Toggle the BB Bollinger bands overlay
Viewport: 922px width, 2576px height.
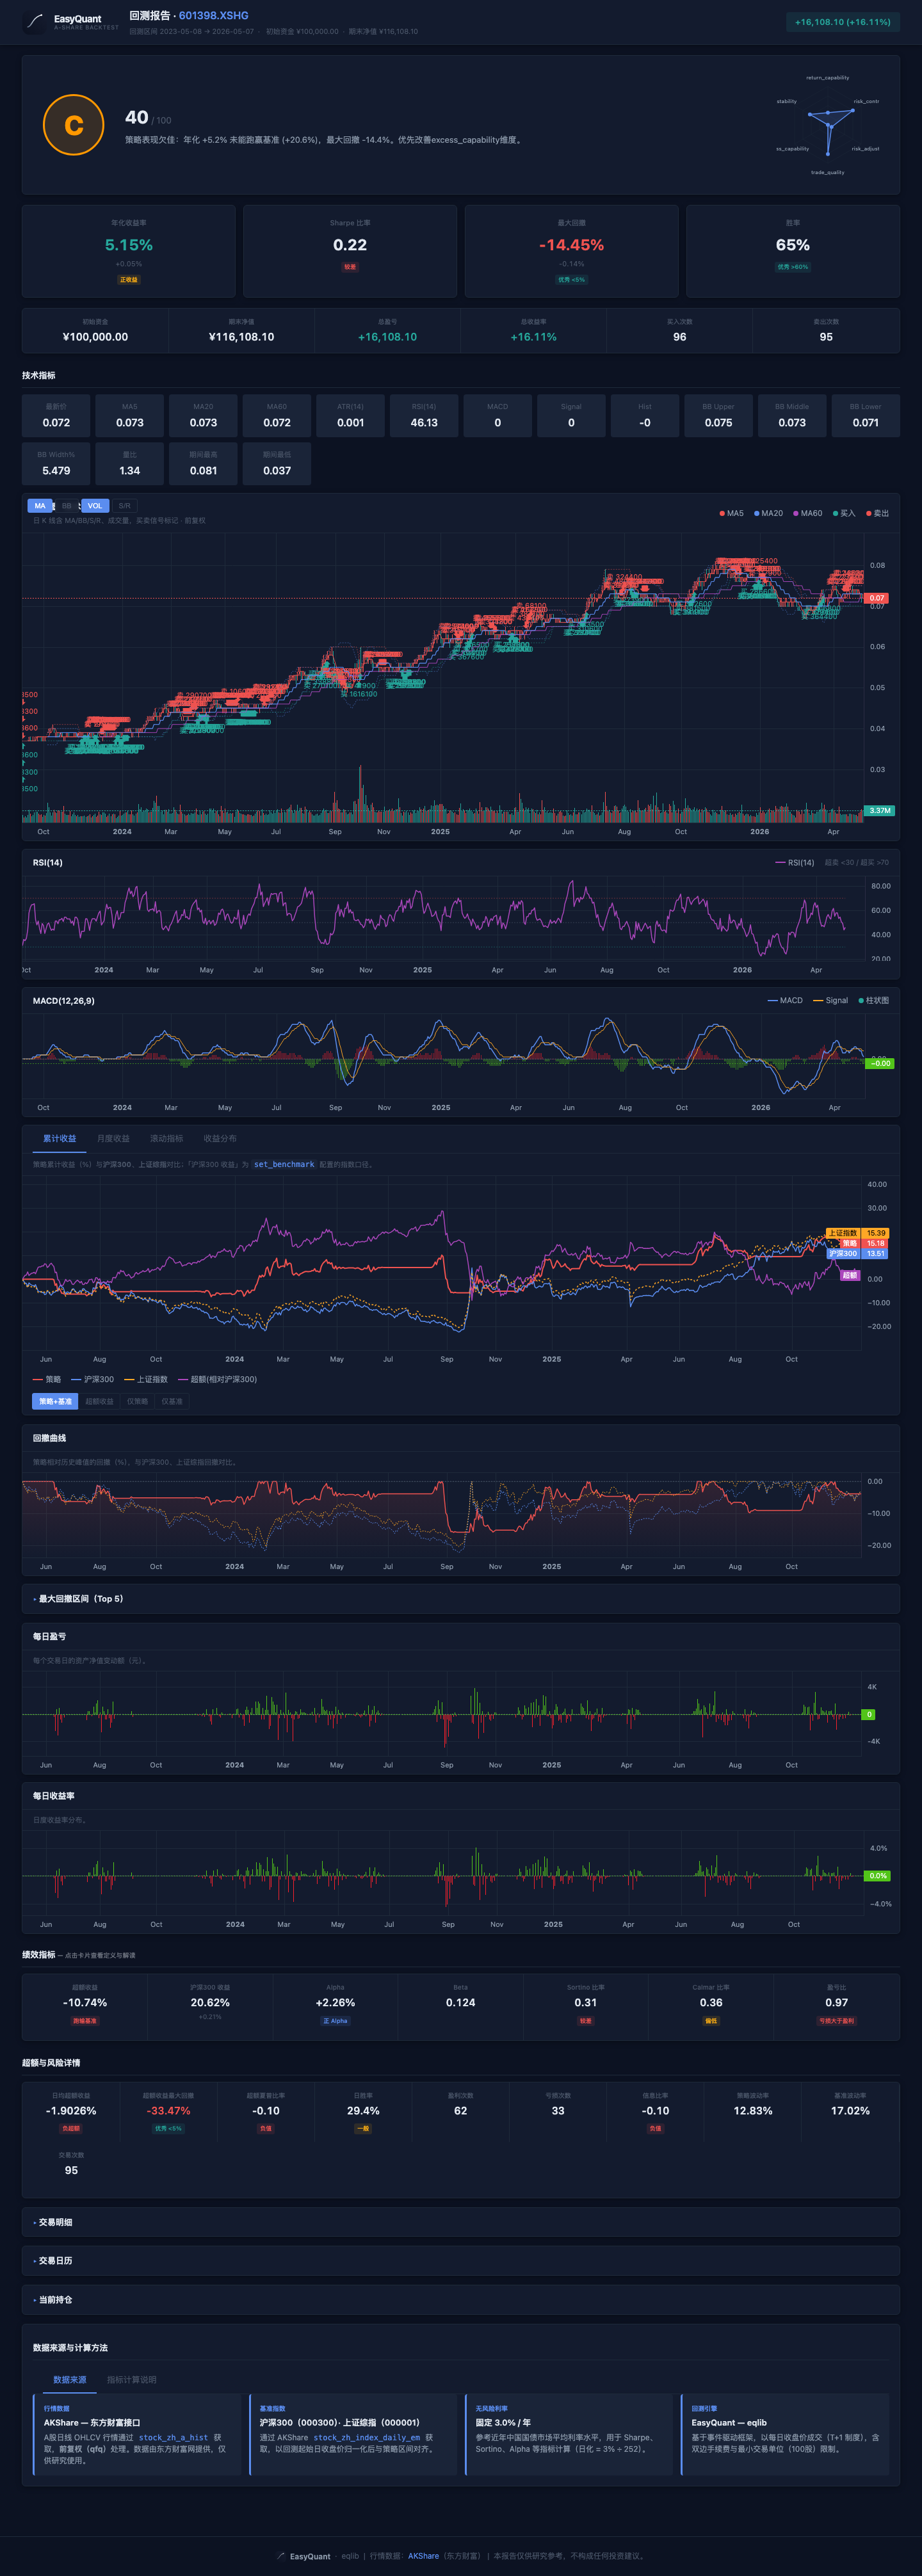67,506
